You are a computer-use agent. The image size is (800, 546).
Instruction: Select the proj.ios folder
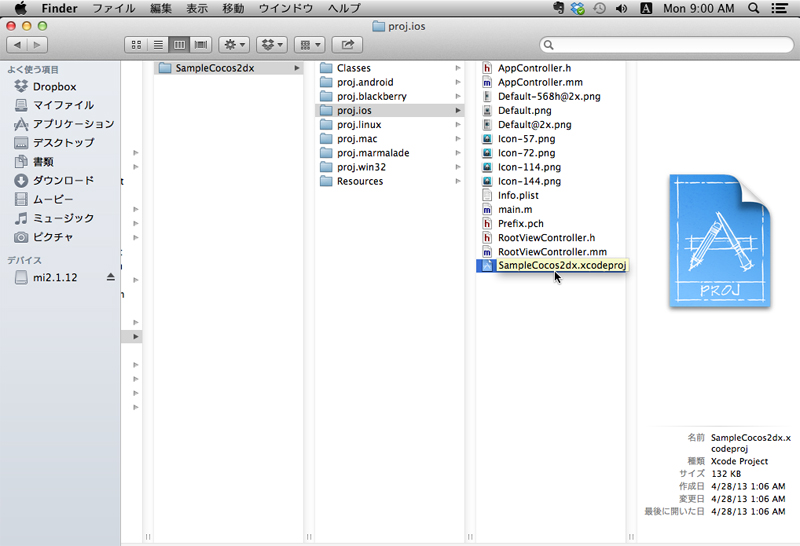(389, 110)
